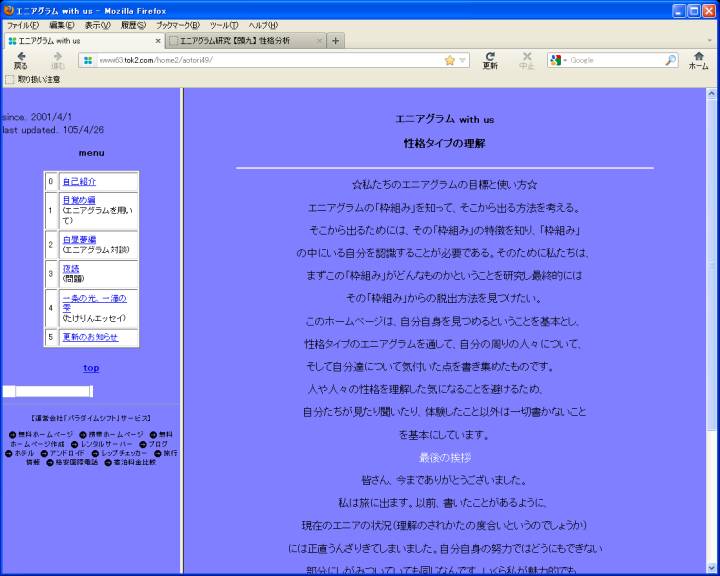Open the 自己紹介 link in menu

tap(79, 182)
